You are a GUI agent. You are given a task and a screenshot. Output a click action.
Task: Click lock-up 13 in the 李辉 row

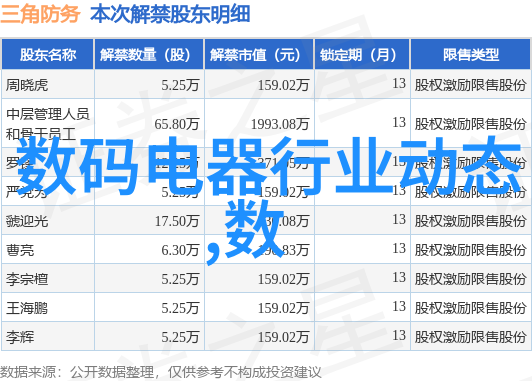click(399, 336)
